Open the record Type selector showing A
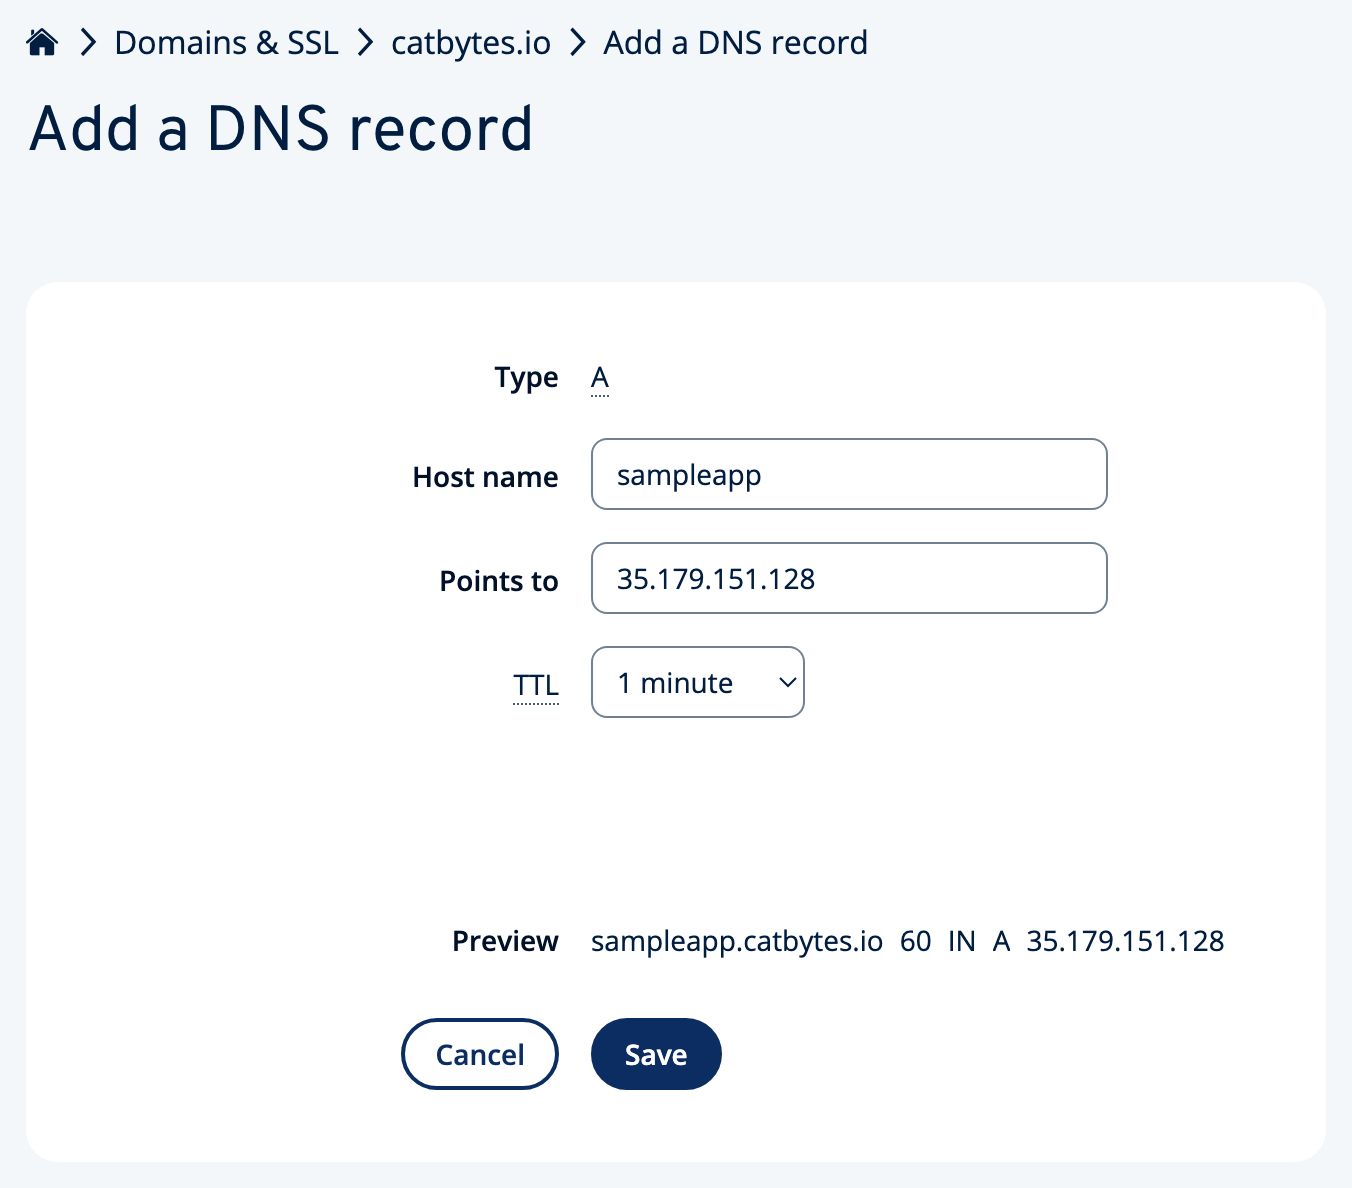This screenshot has height=1188, width=1352. point(599,378)
